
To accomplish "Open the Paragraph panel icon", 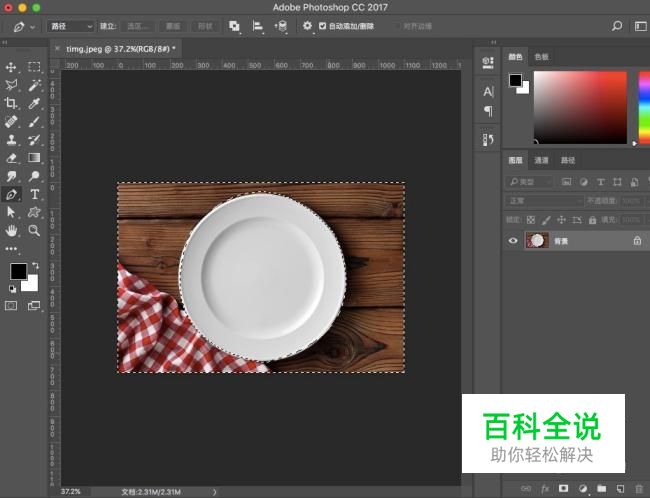I will [488, 111].
